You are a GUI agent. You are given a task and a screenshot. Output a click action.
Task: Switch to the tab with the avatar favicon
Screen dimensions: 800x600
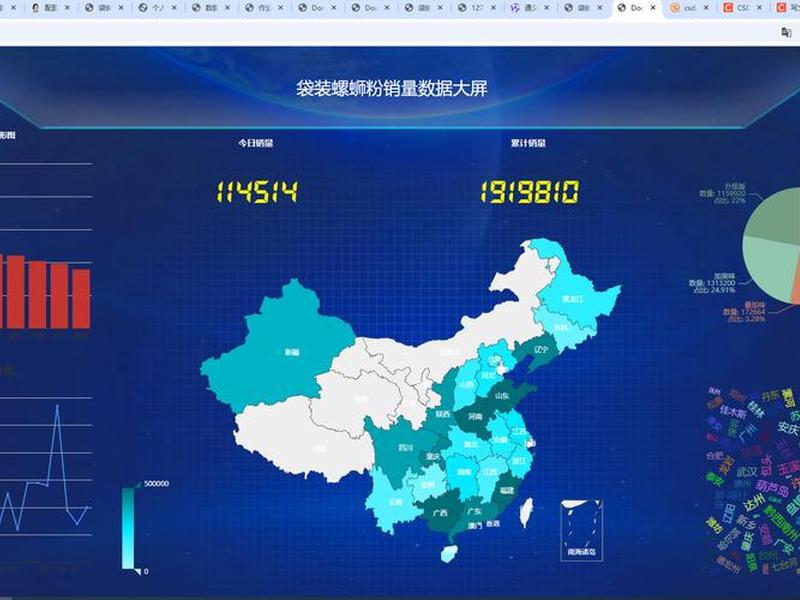[49, 8]
